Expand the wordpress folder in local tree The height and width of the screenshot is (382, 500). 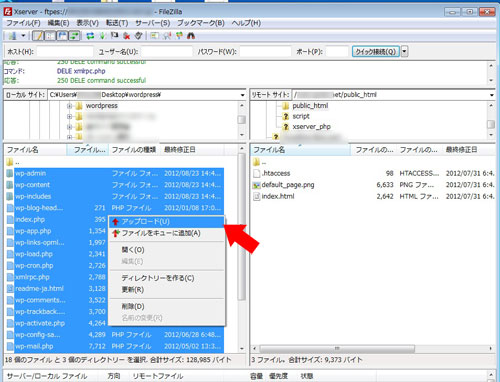click(x=69, y=106)
